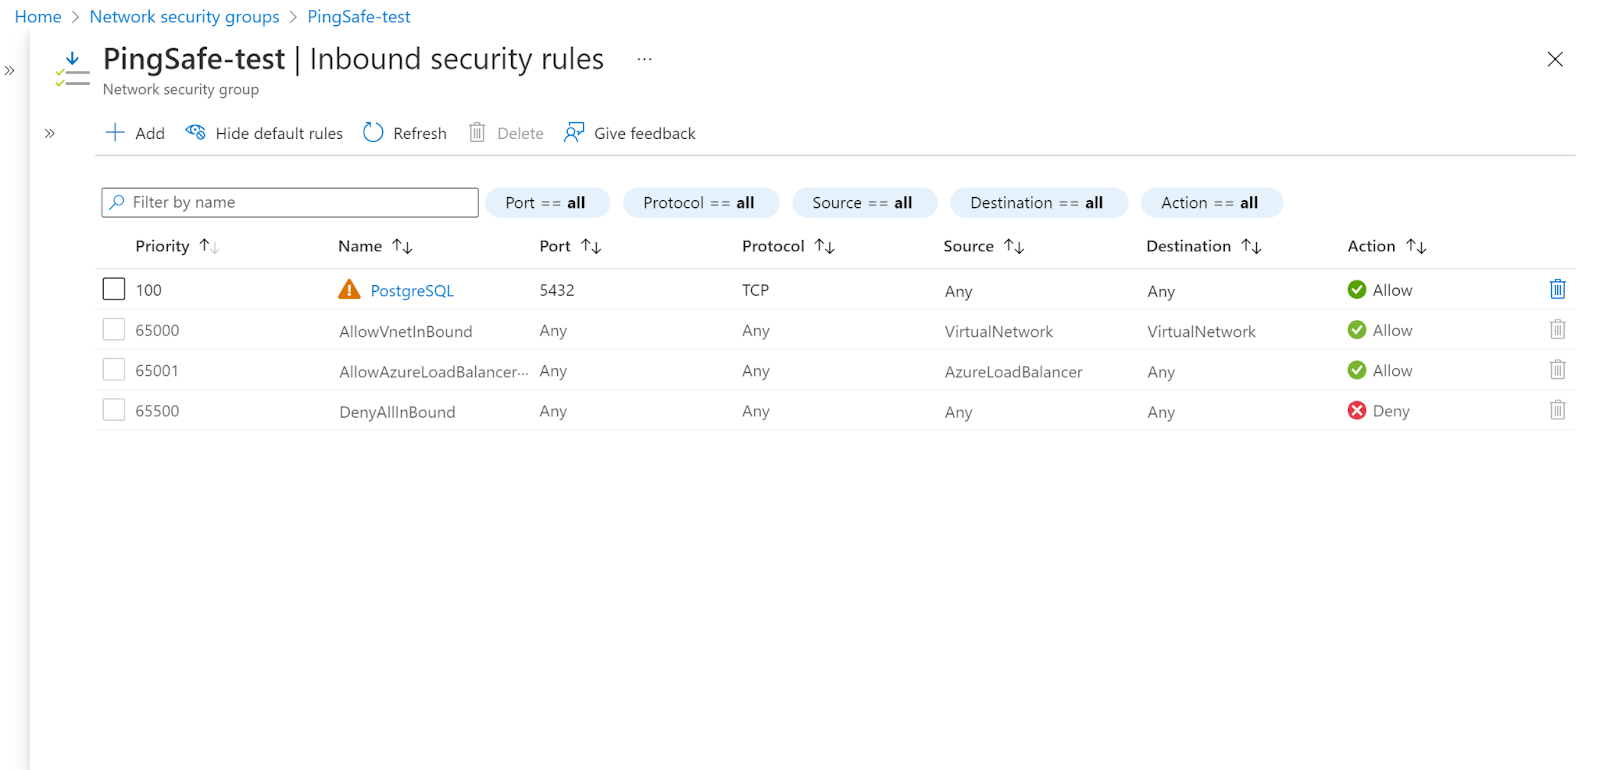Viewport: 1600px width, 770px height.
Task: Navigate to Home breadcrumb
Action: [x=38, y=17]
